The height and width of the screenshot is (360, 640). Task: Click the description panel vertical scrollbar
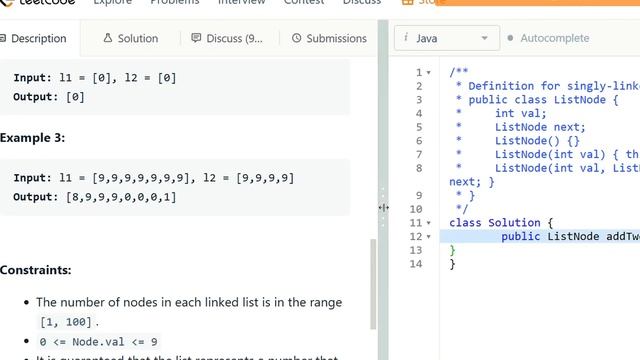coord(373,284)
